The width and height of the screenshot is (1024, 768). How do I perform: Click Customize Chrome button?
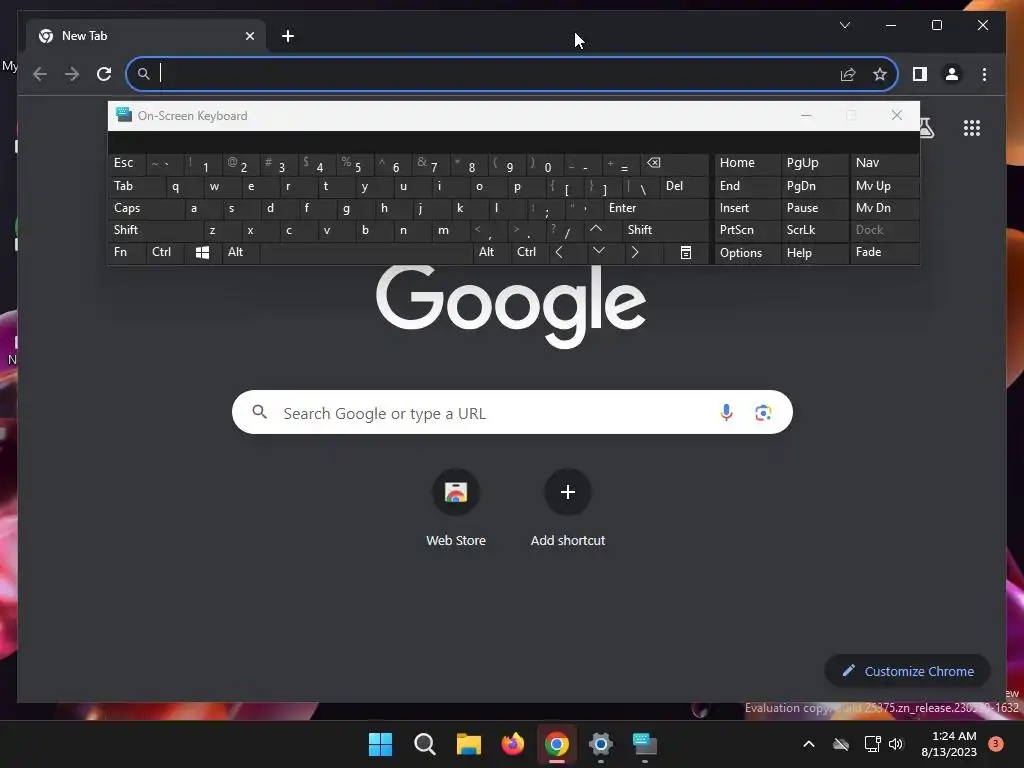point(907,671)
